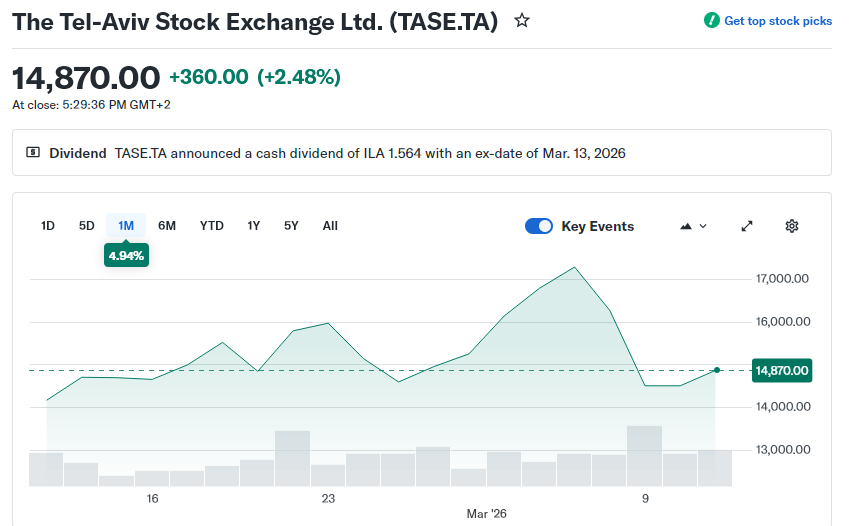Click the dividend icon in the banner
This screenshot has height=526, width=855.
(x=33, y=153)
